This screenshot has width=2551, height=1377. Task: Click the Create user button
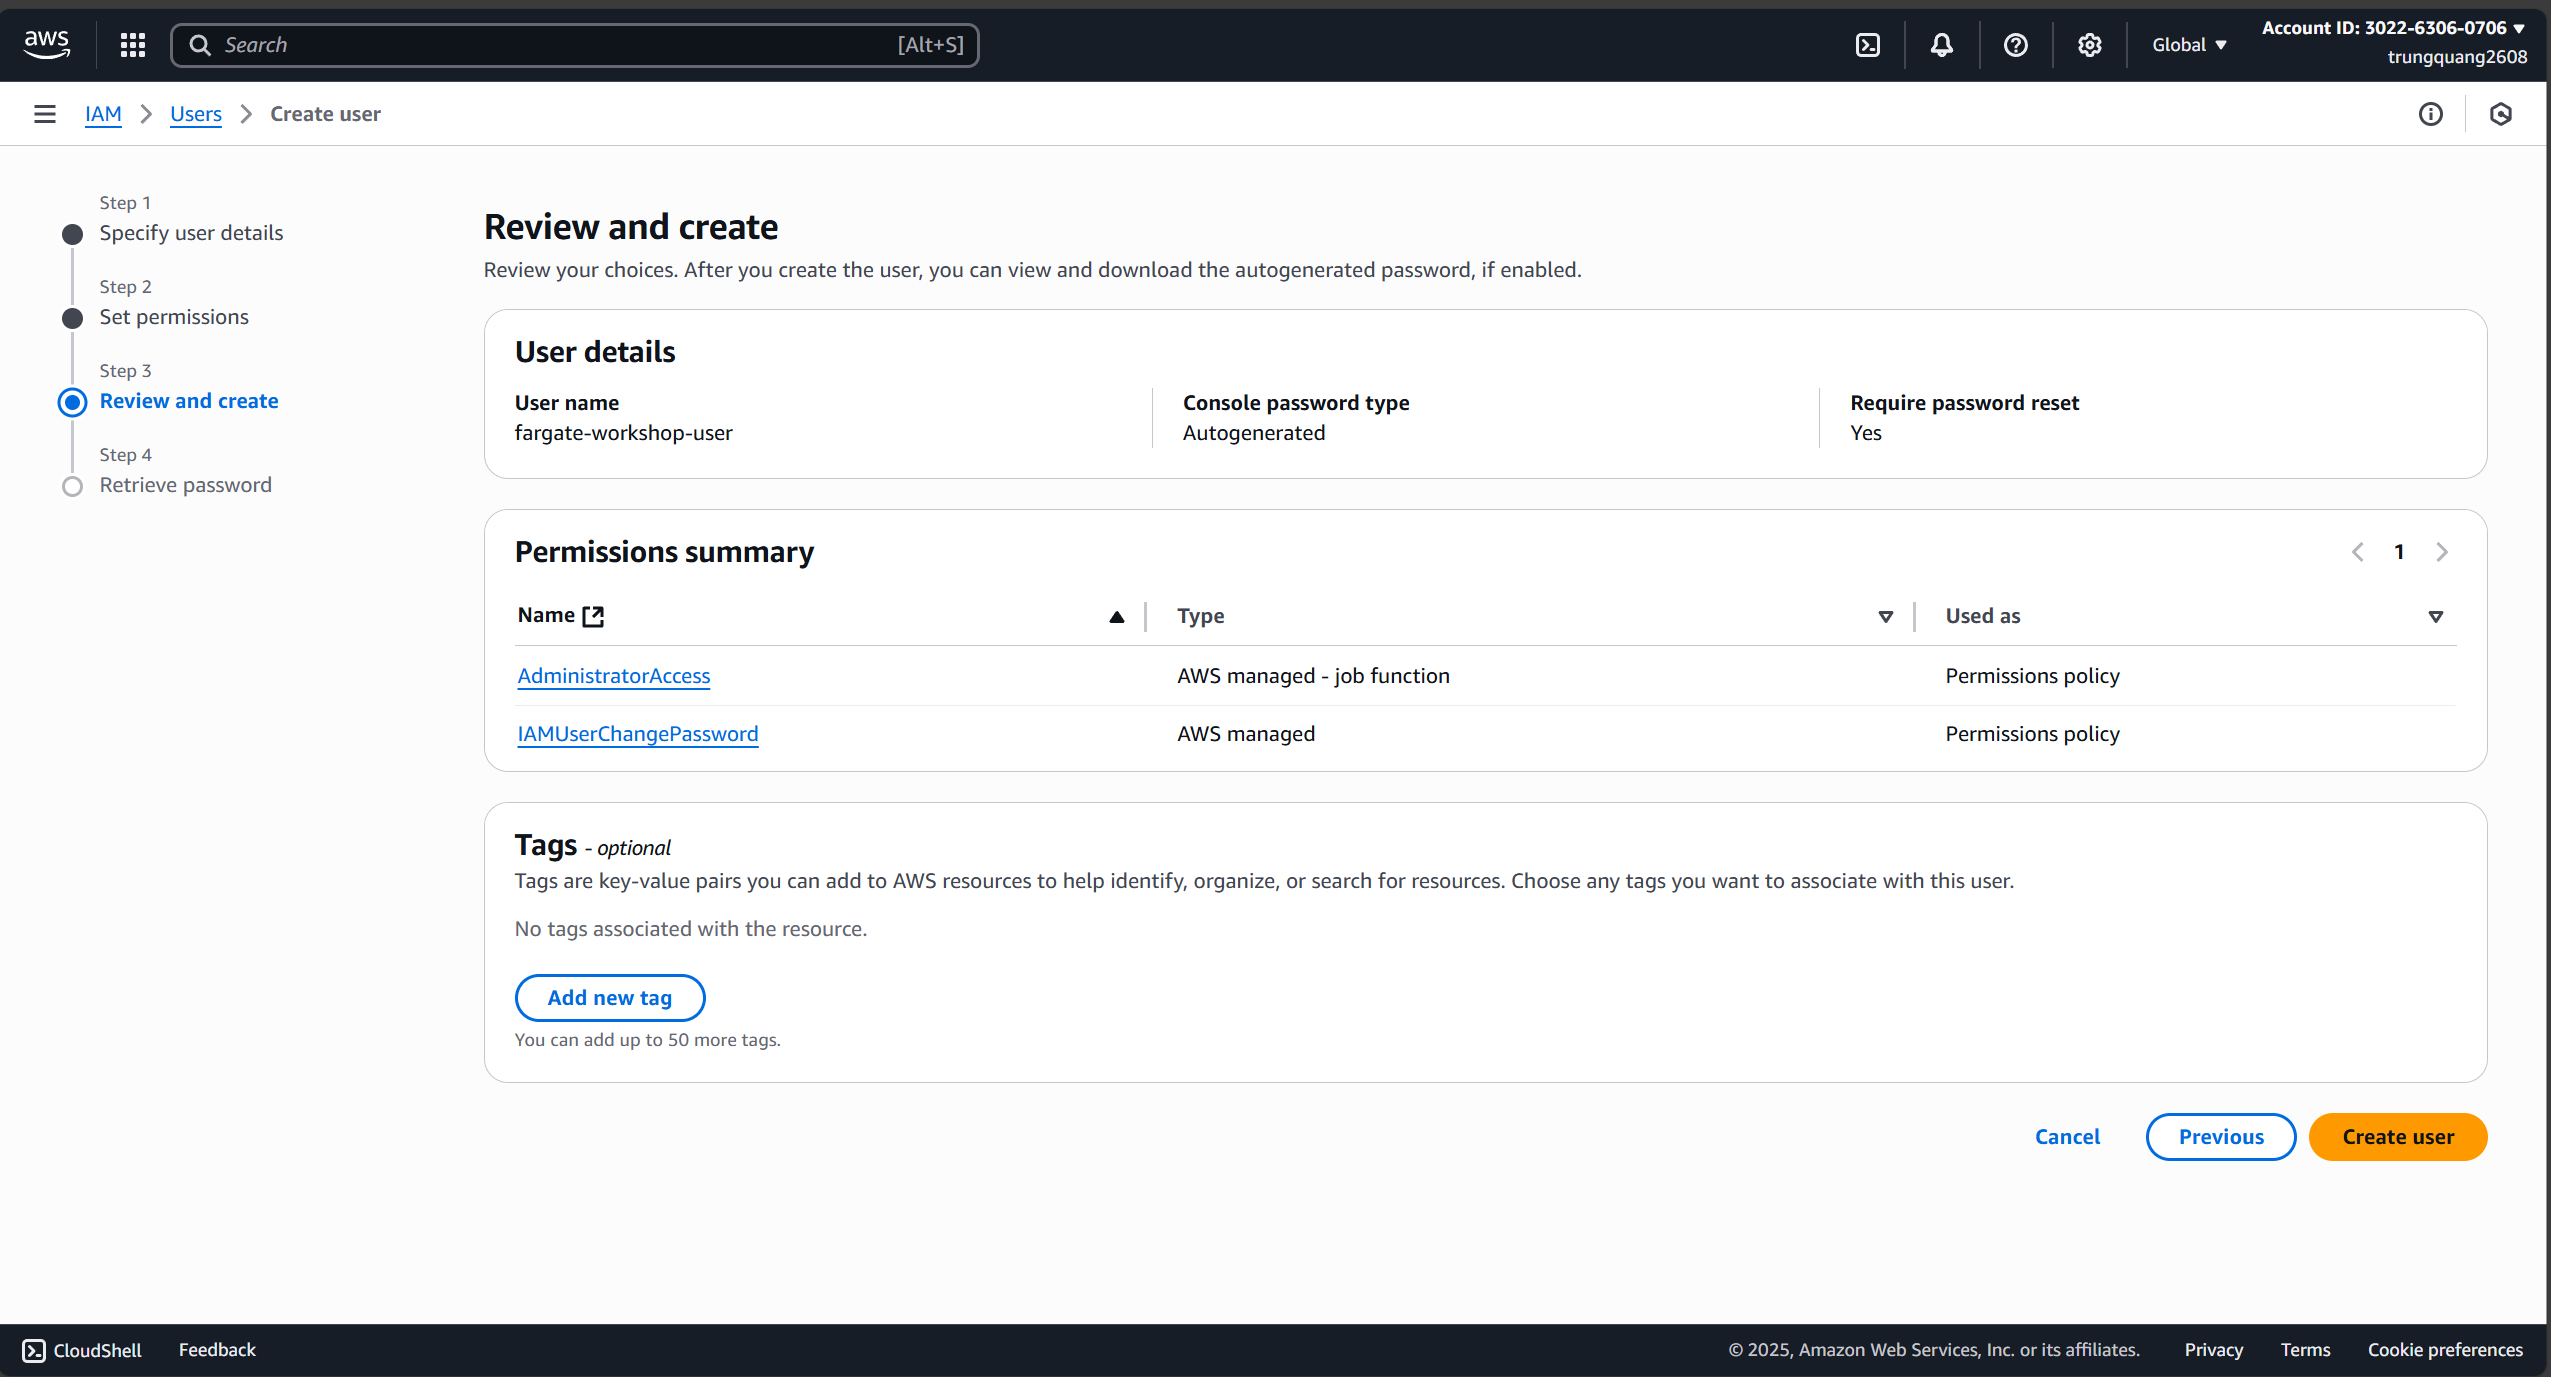click(x=2398, y=1137)
